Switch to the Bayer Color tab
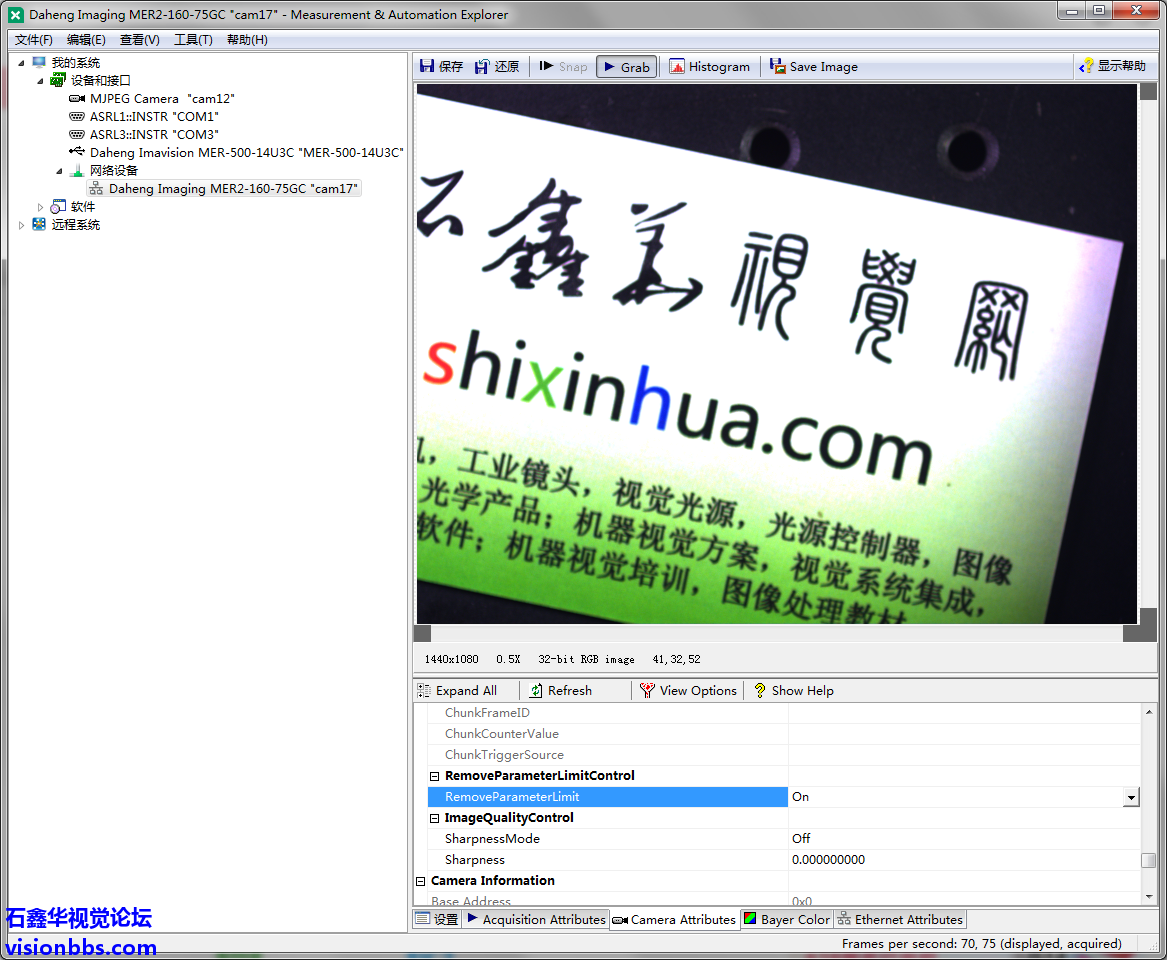 pos(786,920)
